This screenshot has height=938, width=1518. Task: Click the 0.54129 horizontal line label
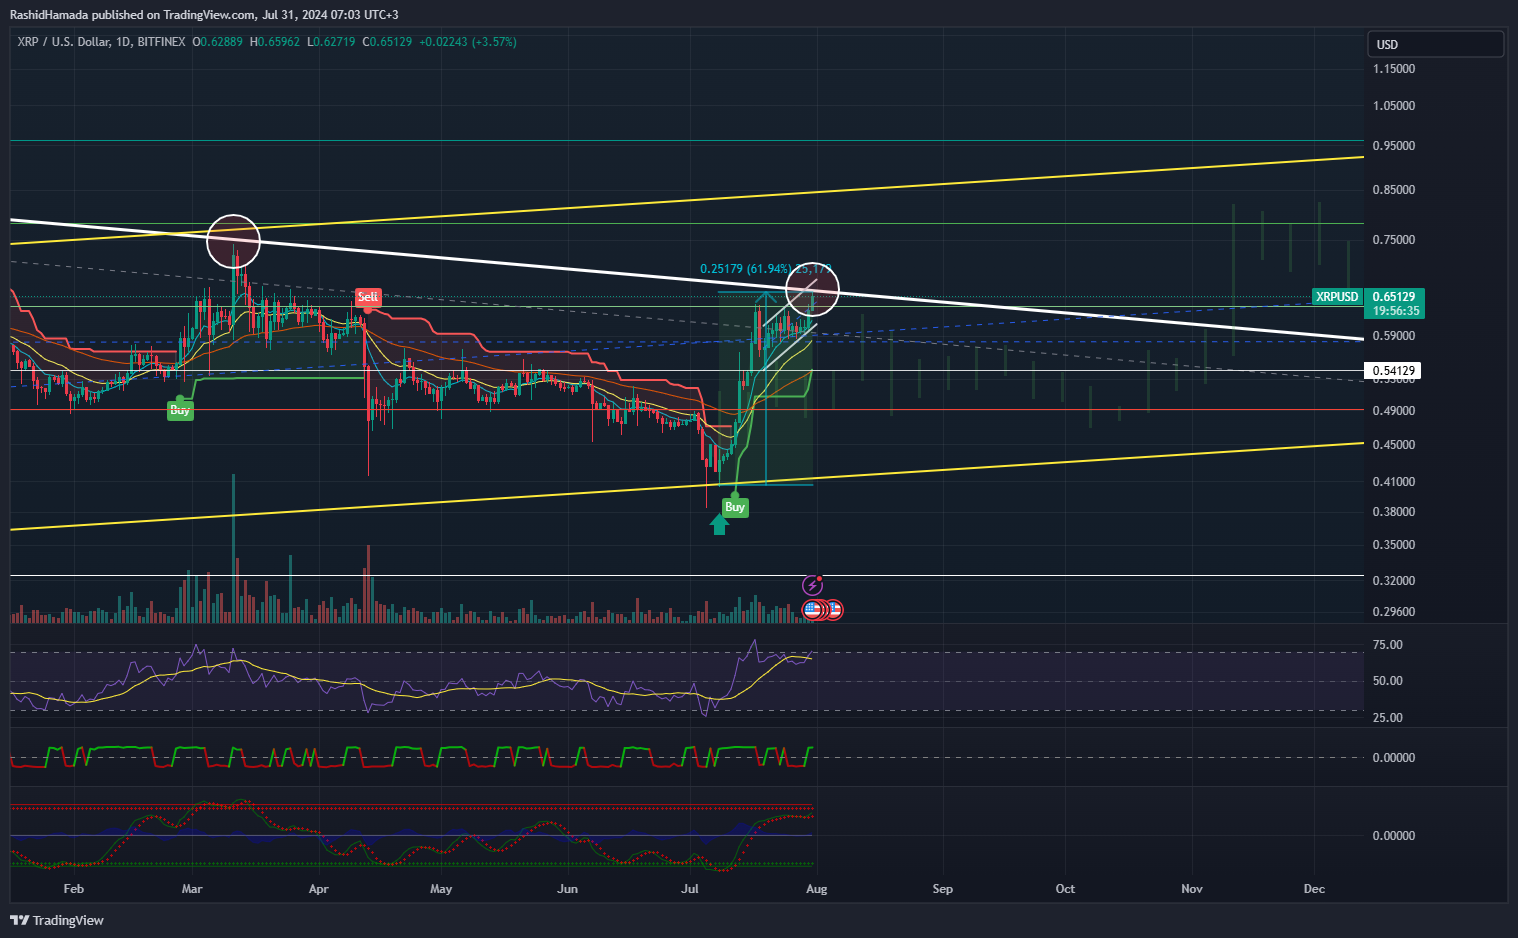click(x=1393, y=371)
